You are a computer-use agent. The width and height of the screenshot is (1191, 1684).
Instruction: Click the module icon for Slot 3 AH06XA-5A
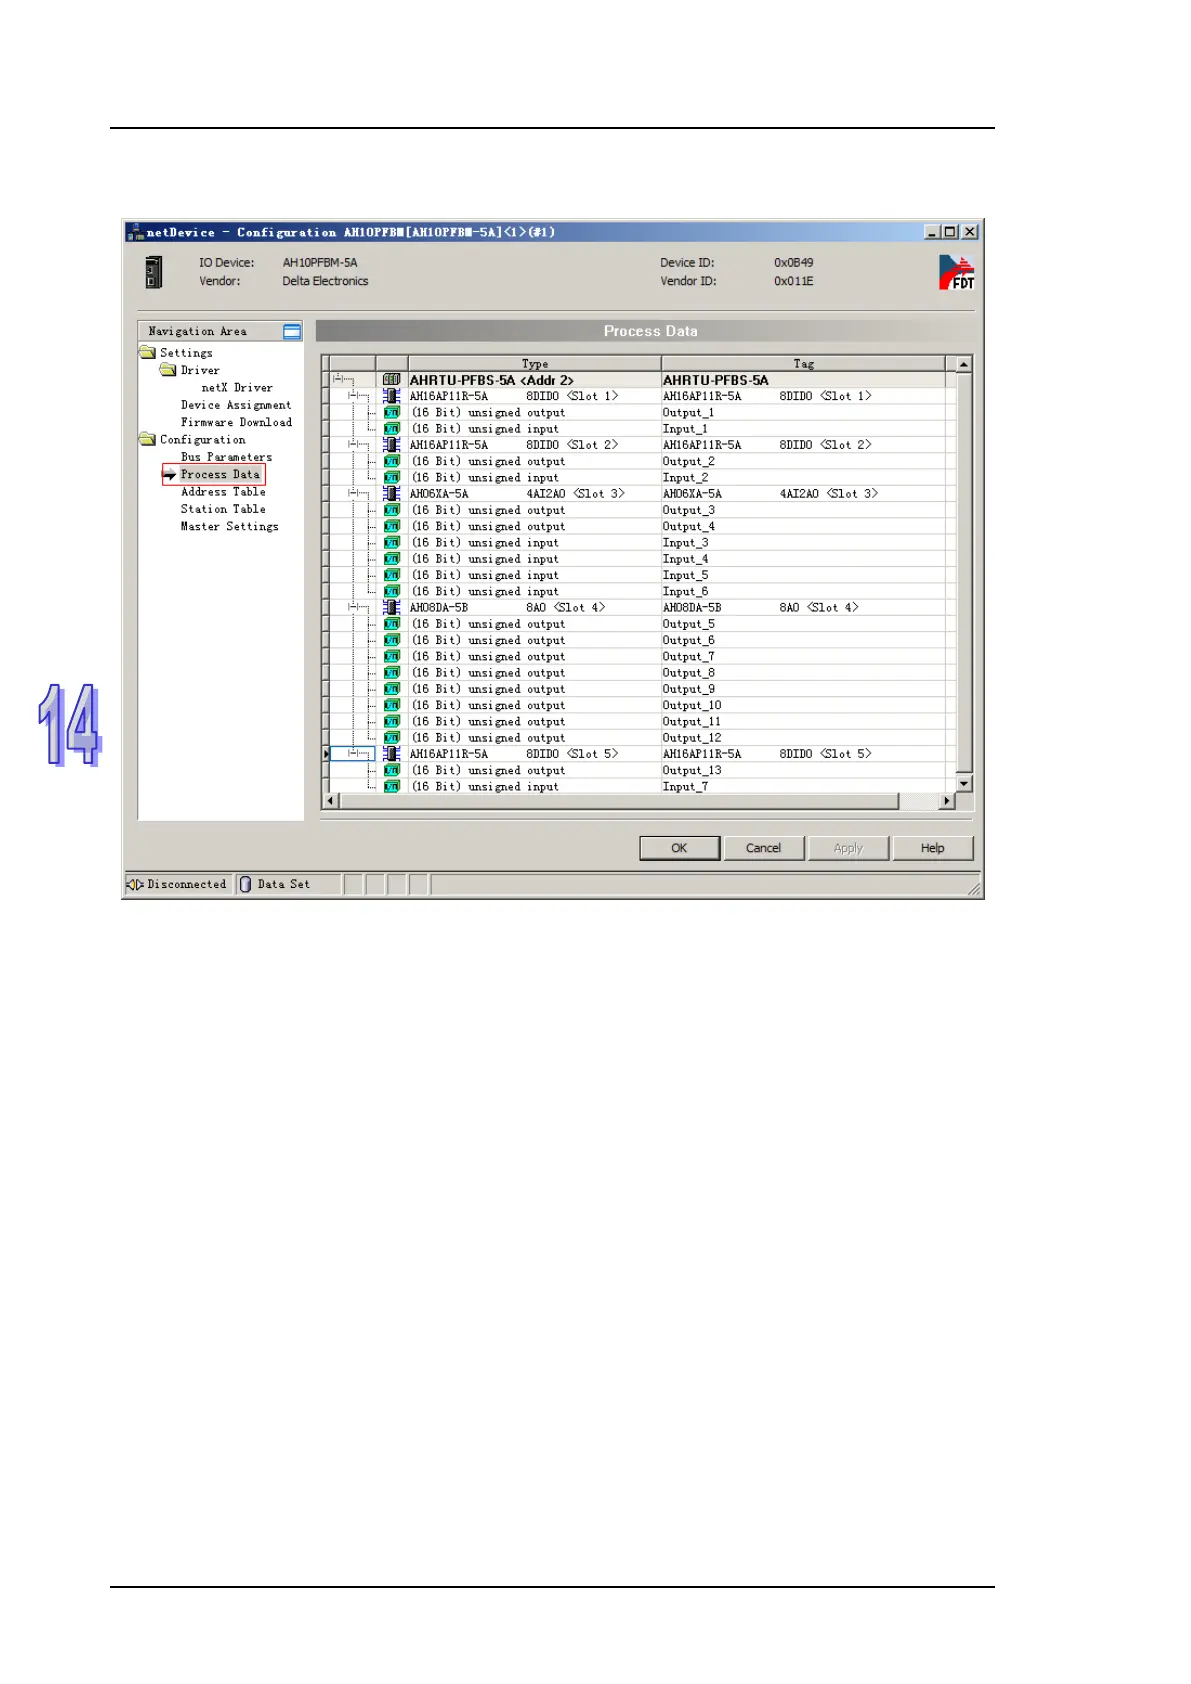[x=392, y=494]
